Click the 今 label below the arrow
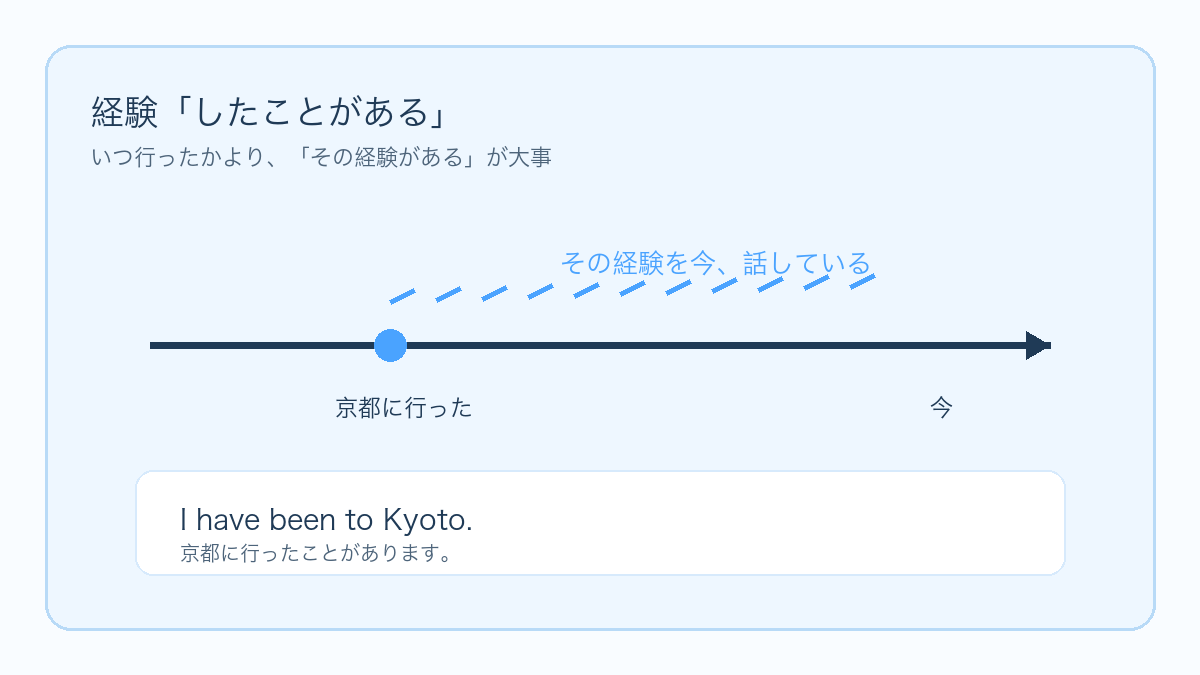The height and width of the screenshot is (675, 1200). coord(941,408)
